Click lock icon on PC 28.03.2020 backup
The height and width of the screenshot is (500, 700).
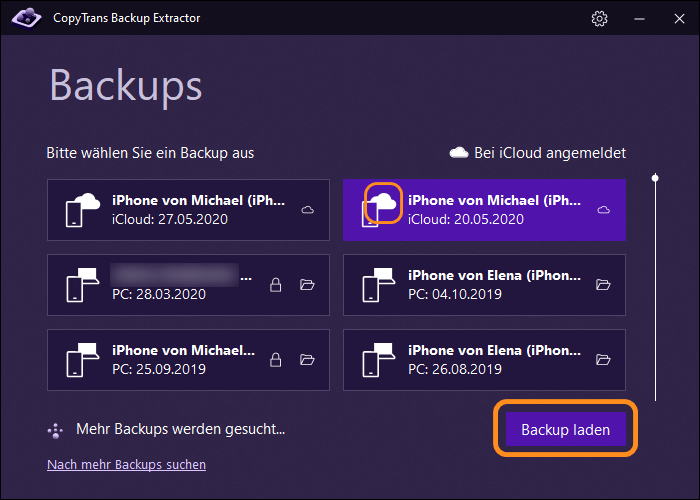275,285
